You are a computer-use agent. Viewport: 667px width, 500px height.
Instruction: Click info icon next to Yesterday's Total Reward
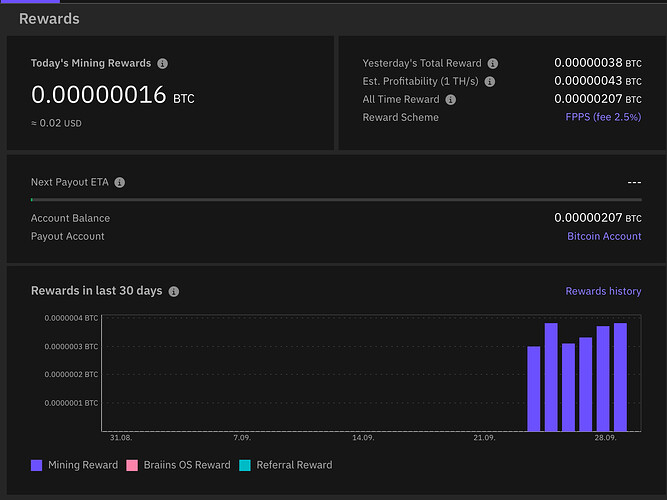(492, 63)
